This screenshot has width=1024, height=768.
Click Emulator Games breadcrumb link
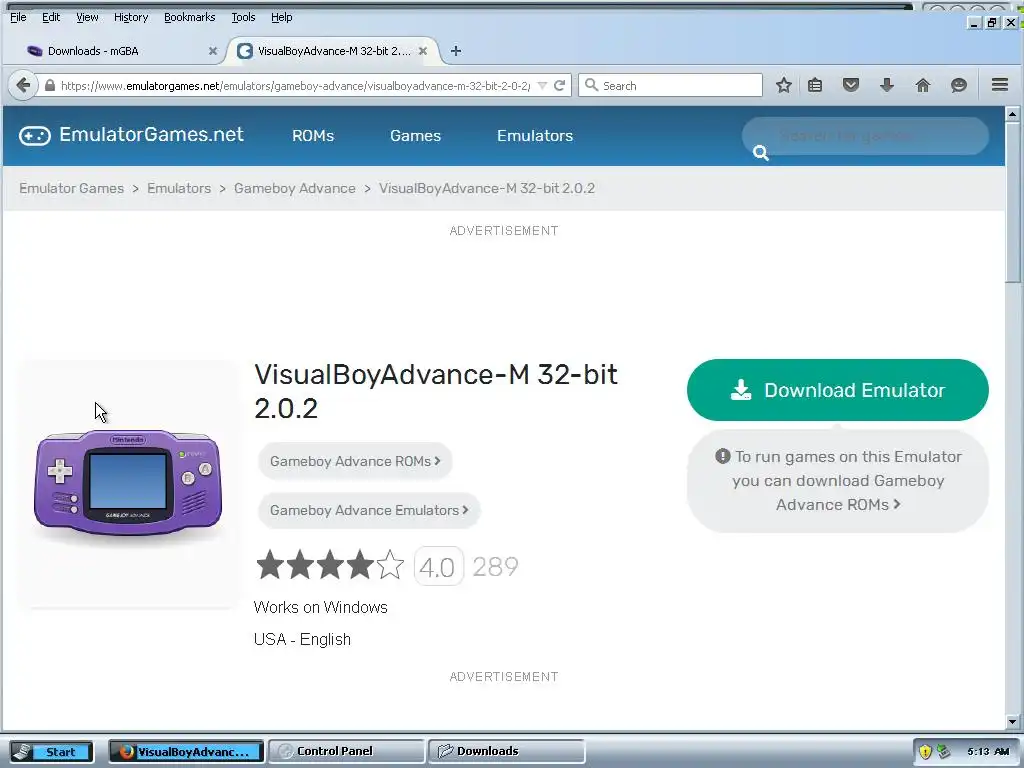point(71,188)
